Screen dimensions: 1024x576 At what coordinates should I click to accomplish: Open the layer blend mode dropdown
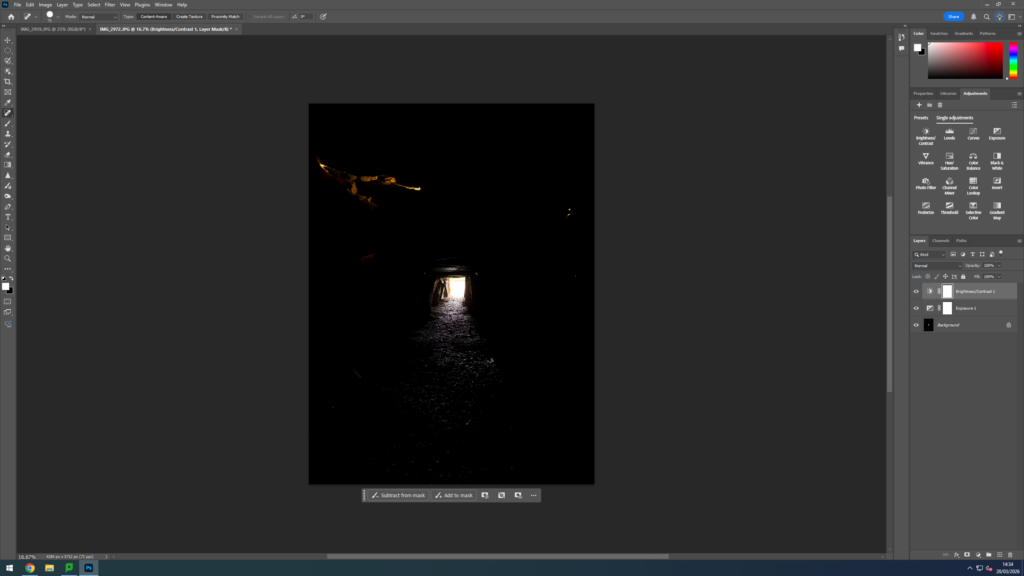(x=936, y=266)
